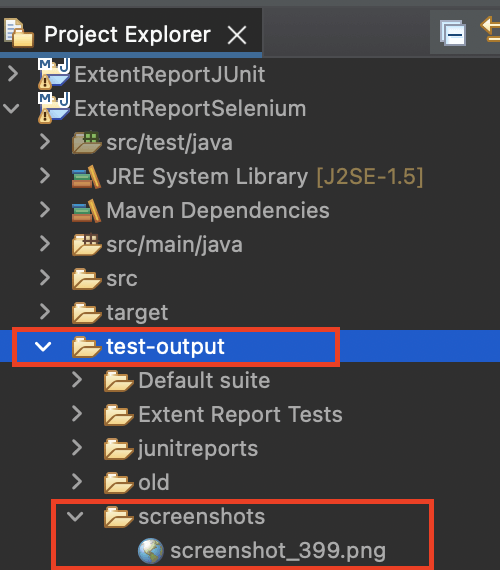Expand the Extent Report Tests folder arrow

tap(77, 414)
